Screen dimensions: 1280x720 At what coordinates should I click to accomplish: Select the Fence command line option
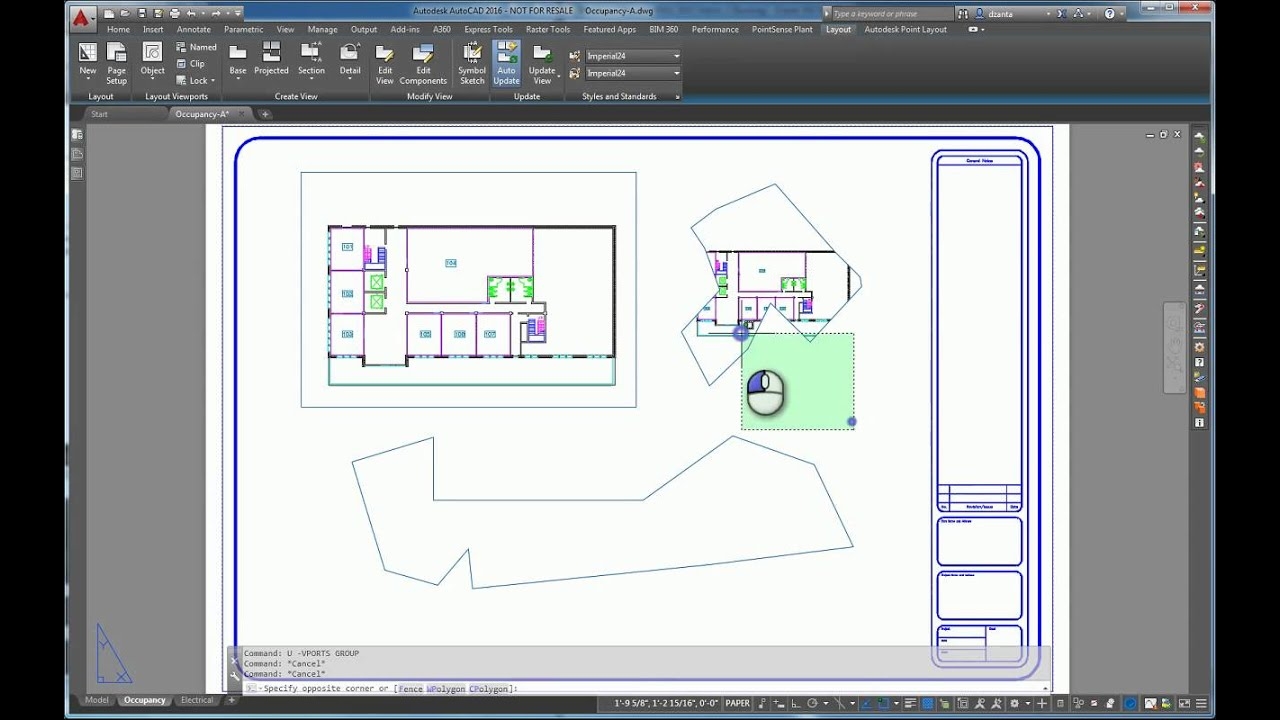coord(410,689)
